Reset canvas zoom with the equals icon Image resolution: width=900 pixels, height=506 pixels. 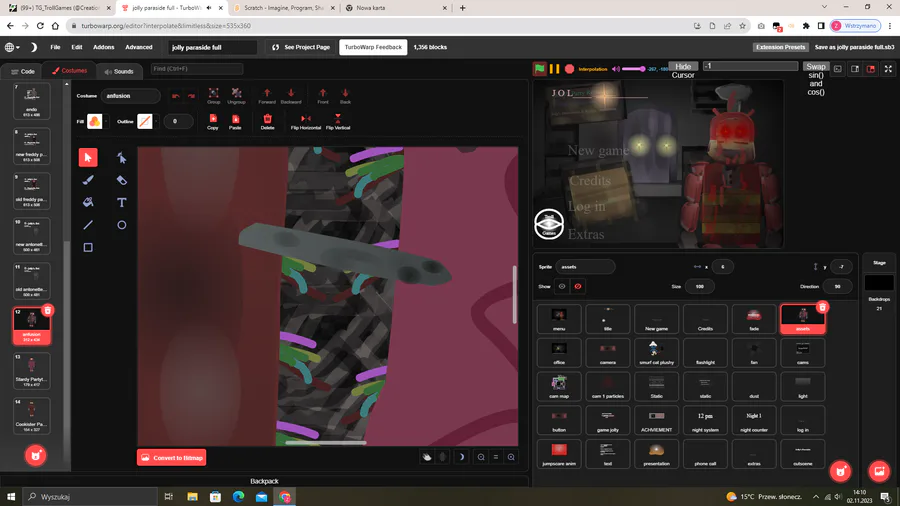[x=496, y=457]
